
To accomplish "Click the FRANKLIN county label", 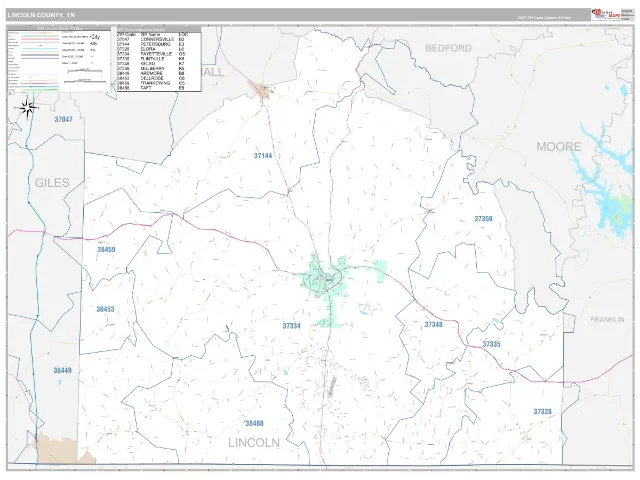I will pos(607,319).
